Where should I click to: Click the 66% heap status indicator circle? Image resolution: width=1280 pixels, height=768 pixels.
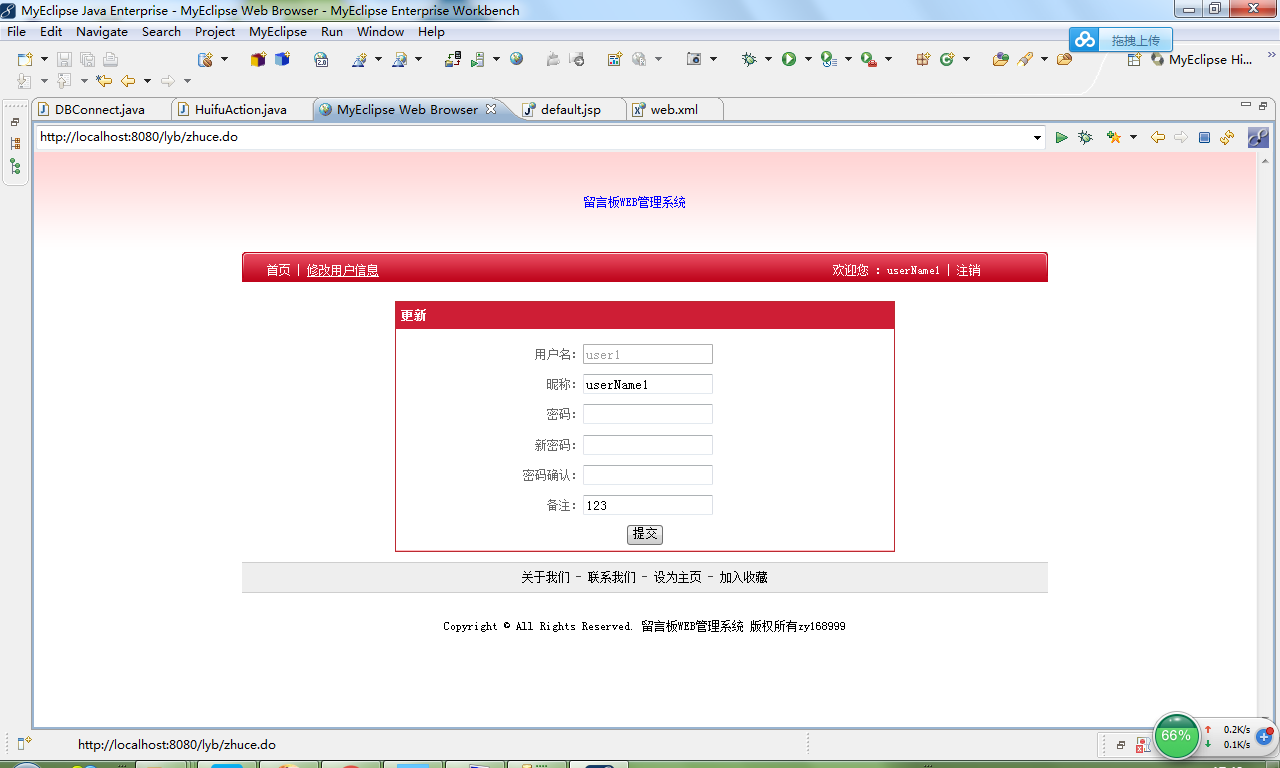[x=1176, y=736]
